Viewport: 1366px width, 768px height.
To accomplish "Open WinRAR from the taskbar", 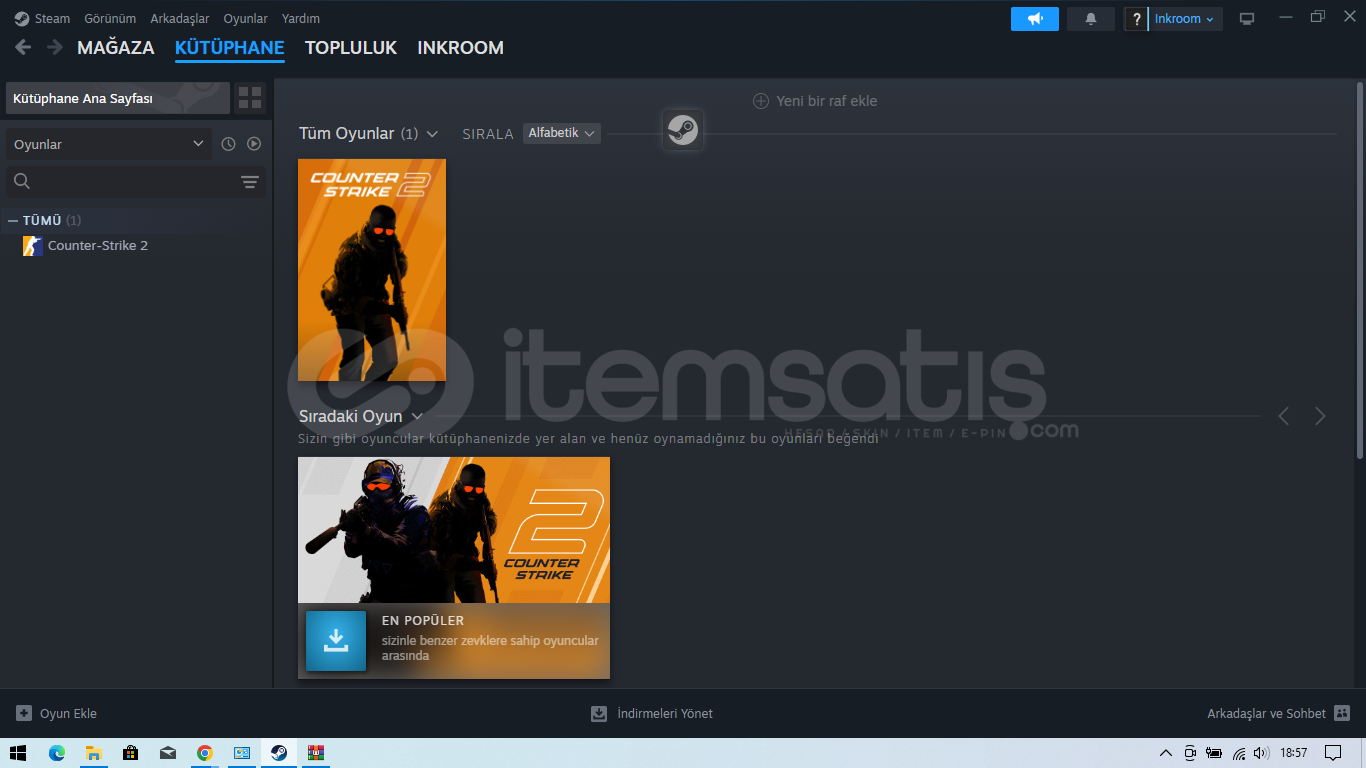I will [315, 753].
